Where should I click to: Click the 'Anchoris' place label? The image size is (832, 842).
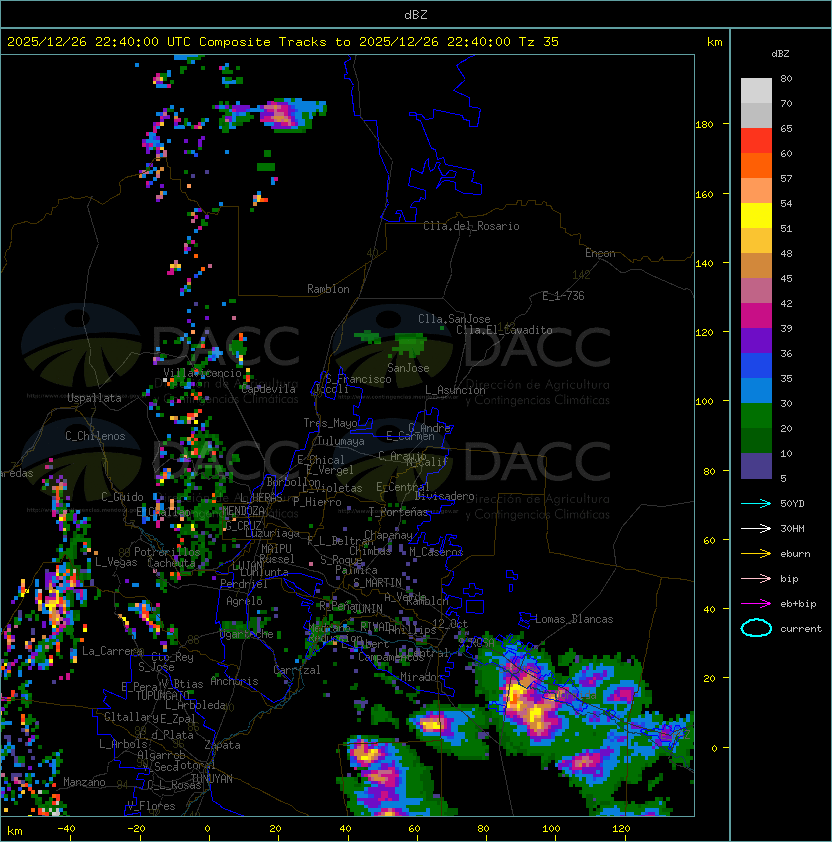click(x=234, y=681)
